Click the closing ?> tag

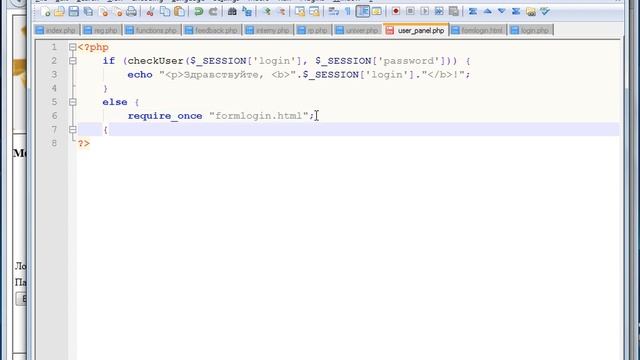point(84,143)
